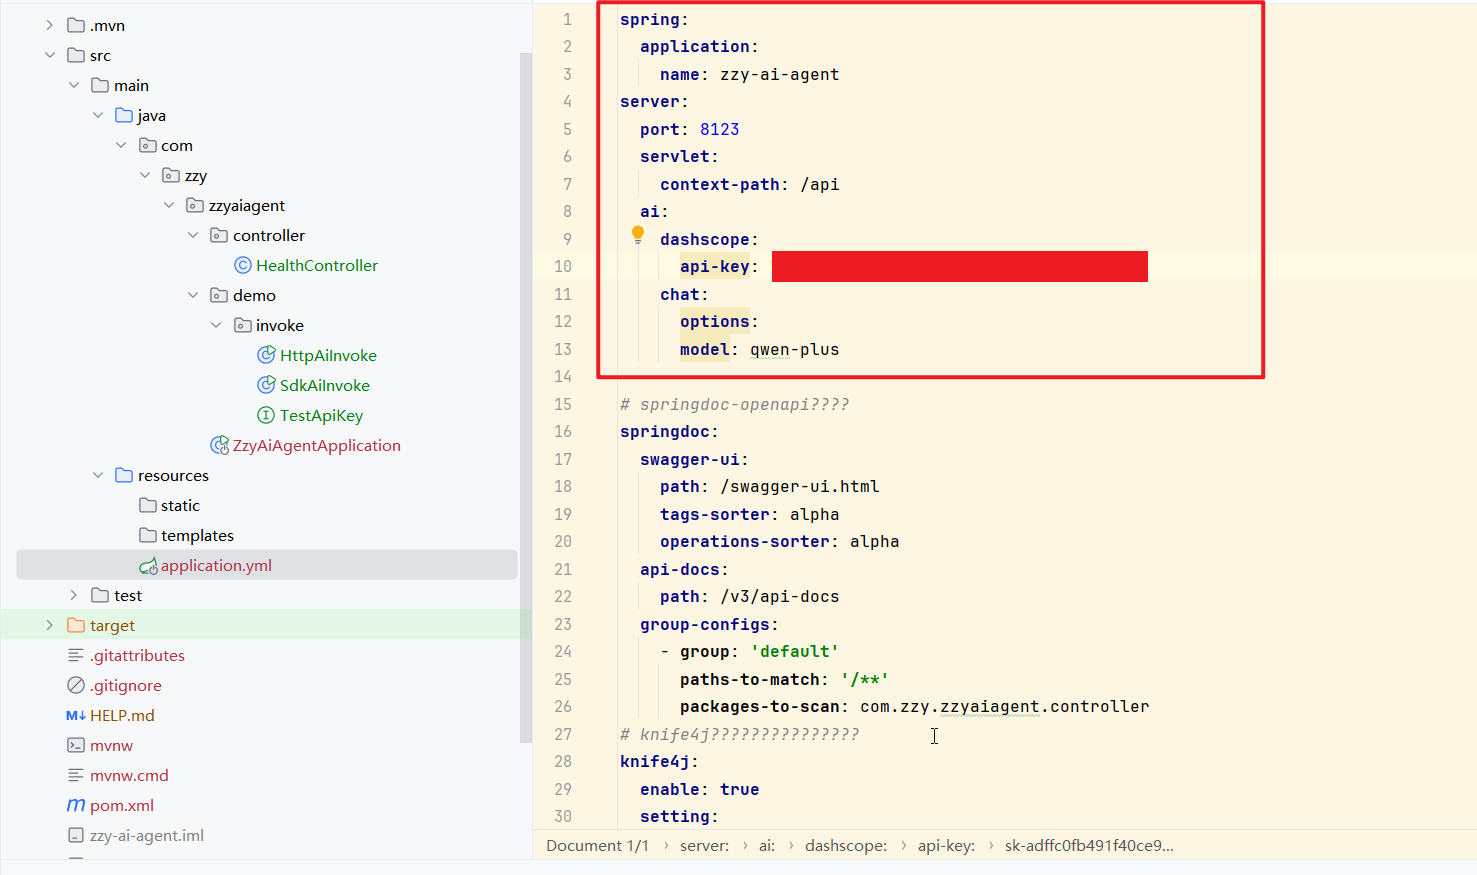1477x875 pixels.
Task: Collapse the zzy package chevron
Action: point(145,175)
